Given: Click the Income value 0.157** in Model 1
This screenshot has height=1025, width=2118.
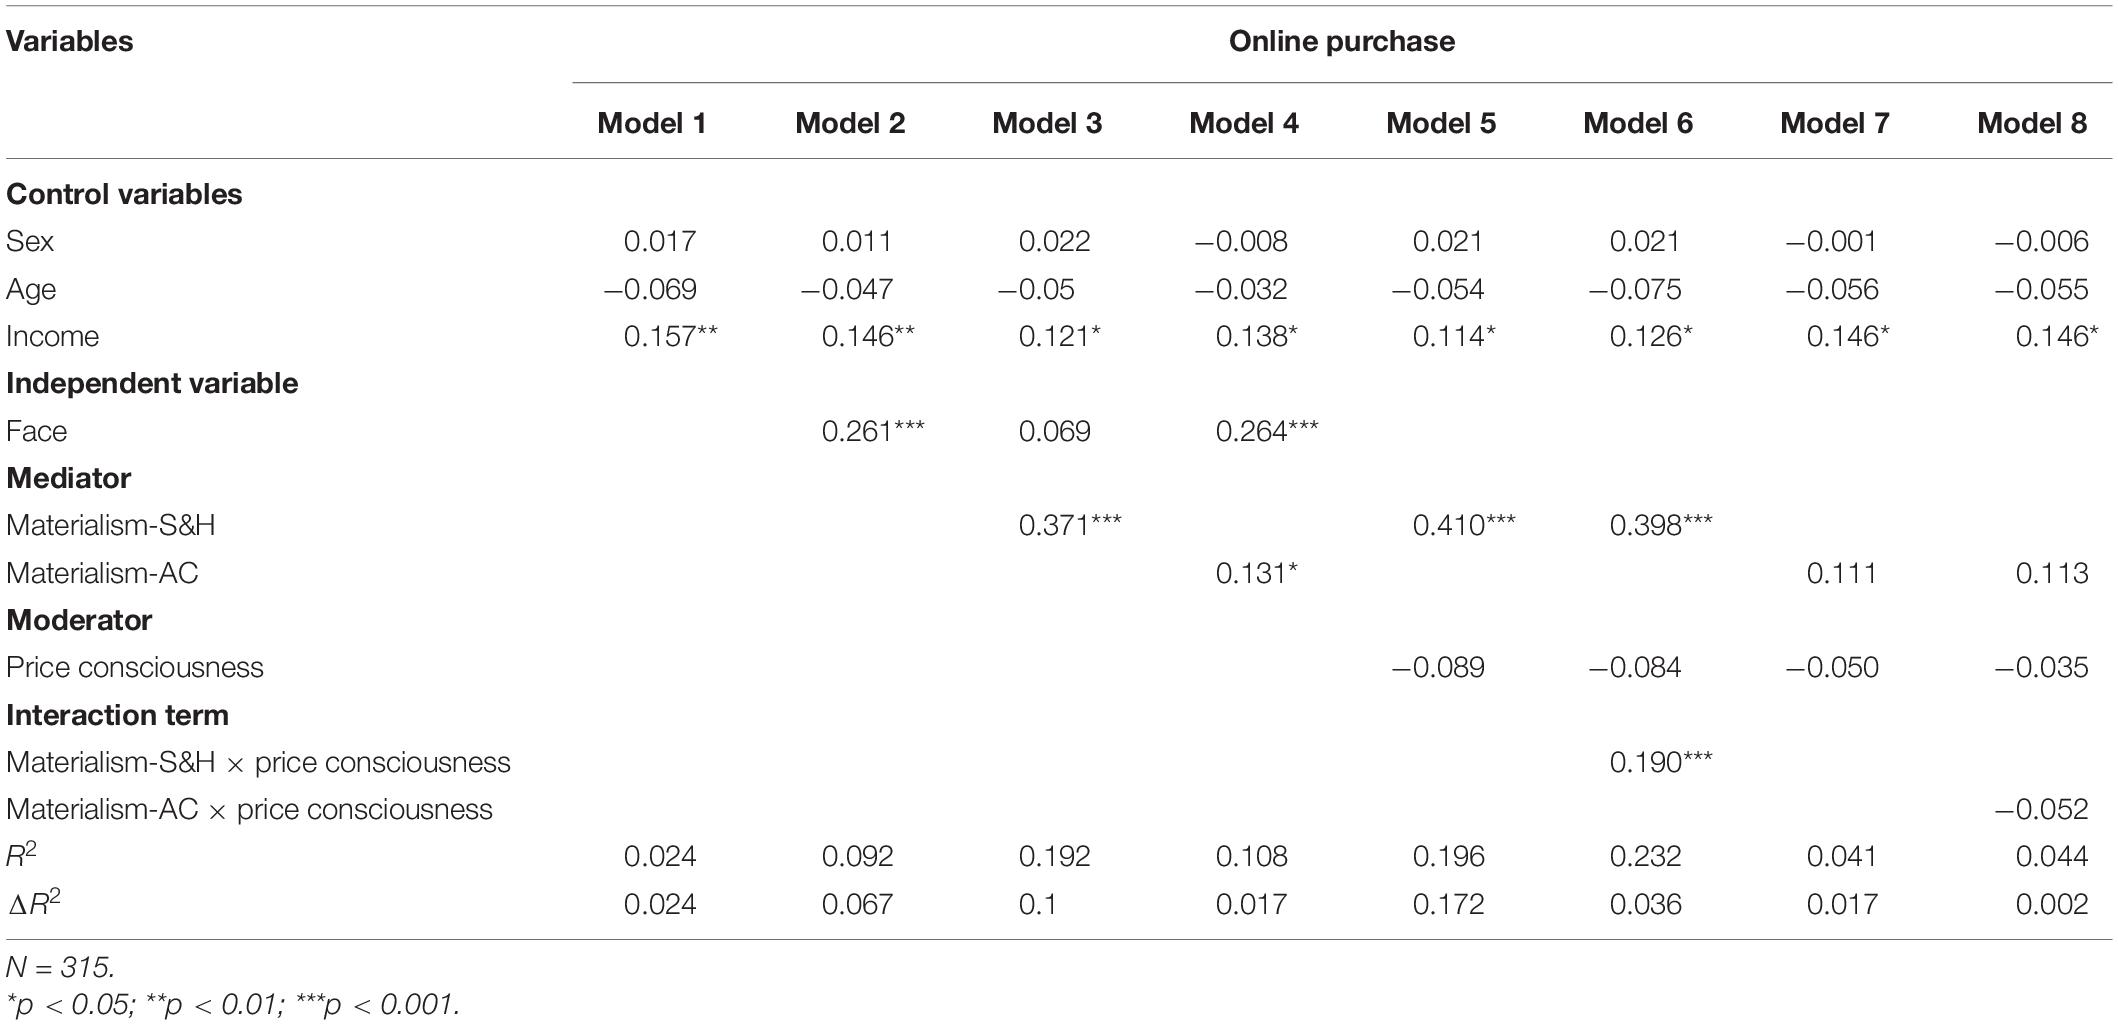Looking at the screenshot, I should point(671,336).
